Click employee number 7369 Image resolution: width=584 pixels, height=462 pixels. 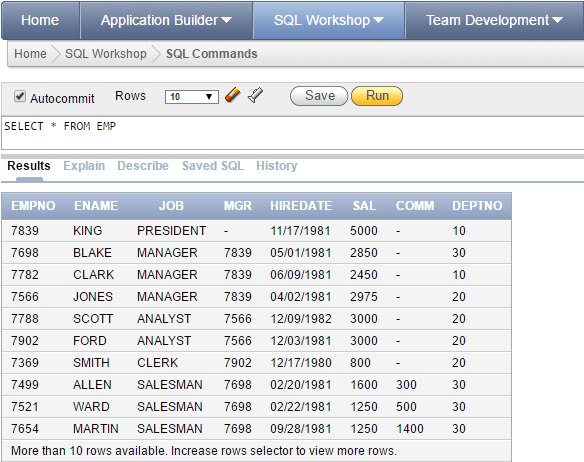(25, 363)
